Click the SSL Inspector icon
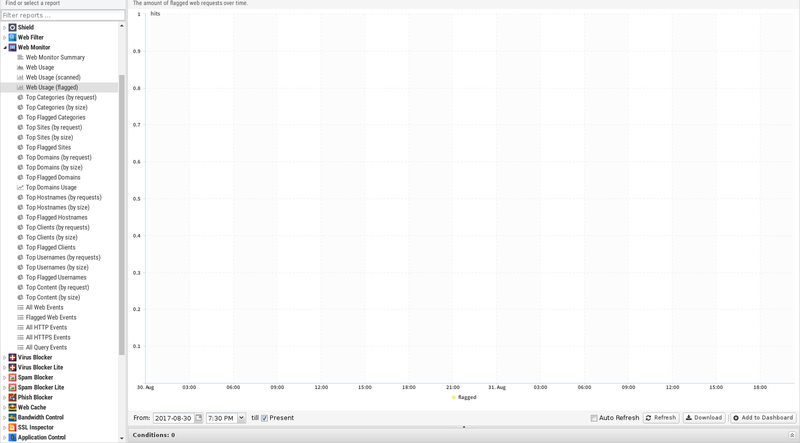This screenshot has height=443, width=800. [13, 427]
